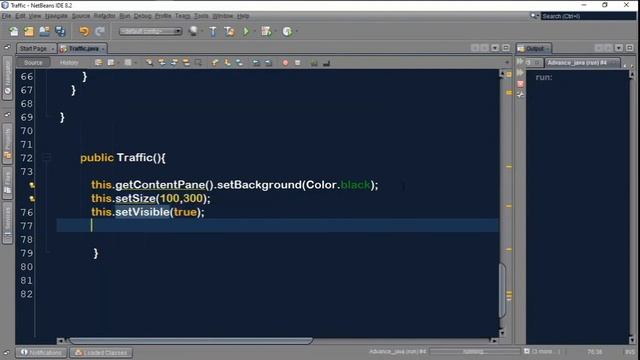
Task: Click the Next Bookmark icon
Action: coord(227,62)
